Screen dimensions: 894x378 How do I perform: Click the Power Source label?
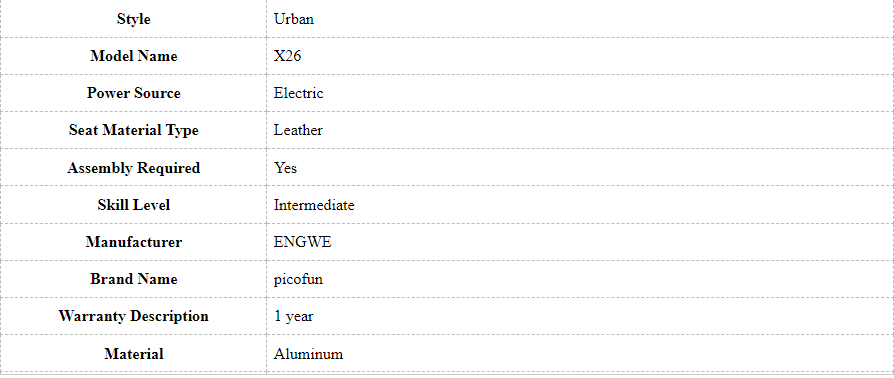tap(133, 93)
